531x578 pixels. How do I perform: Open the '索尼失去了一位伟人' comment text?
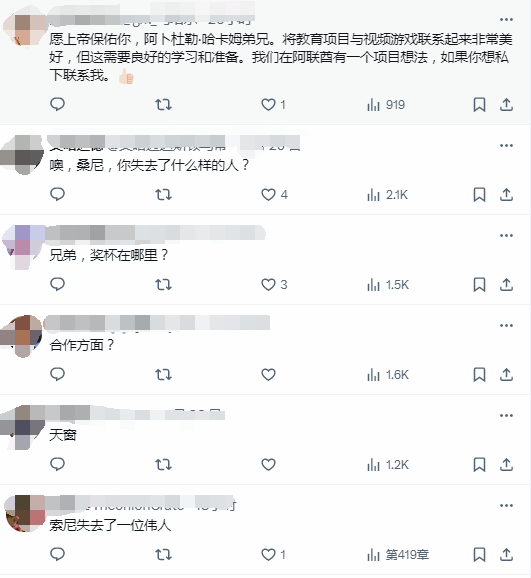[x=110, y=525]
